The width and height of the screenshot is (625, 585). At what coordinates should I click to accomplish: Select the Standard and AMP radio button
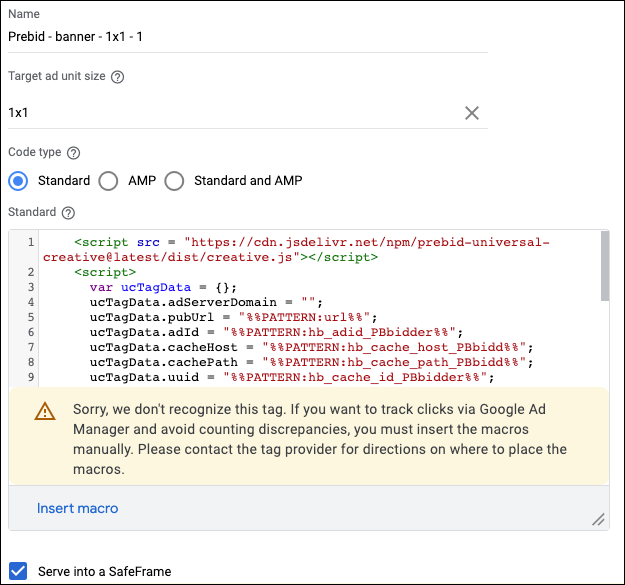[175, 181]
